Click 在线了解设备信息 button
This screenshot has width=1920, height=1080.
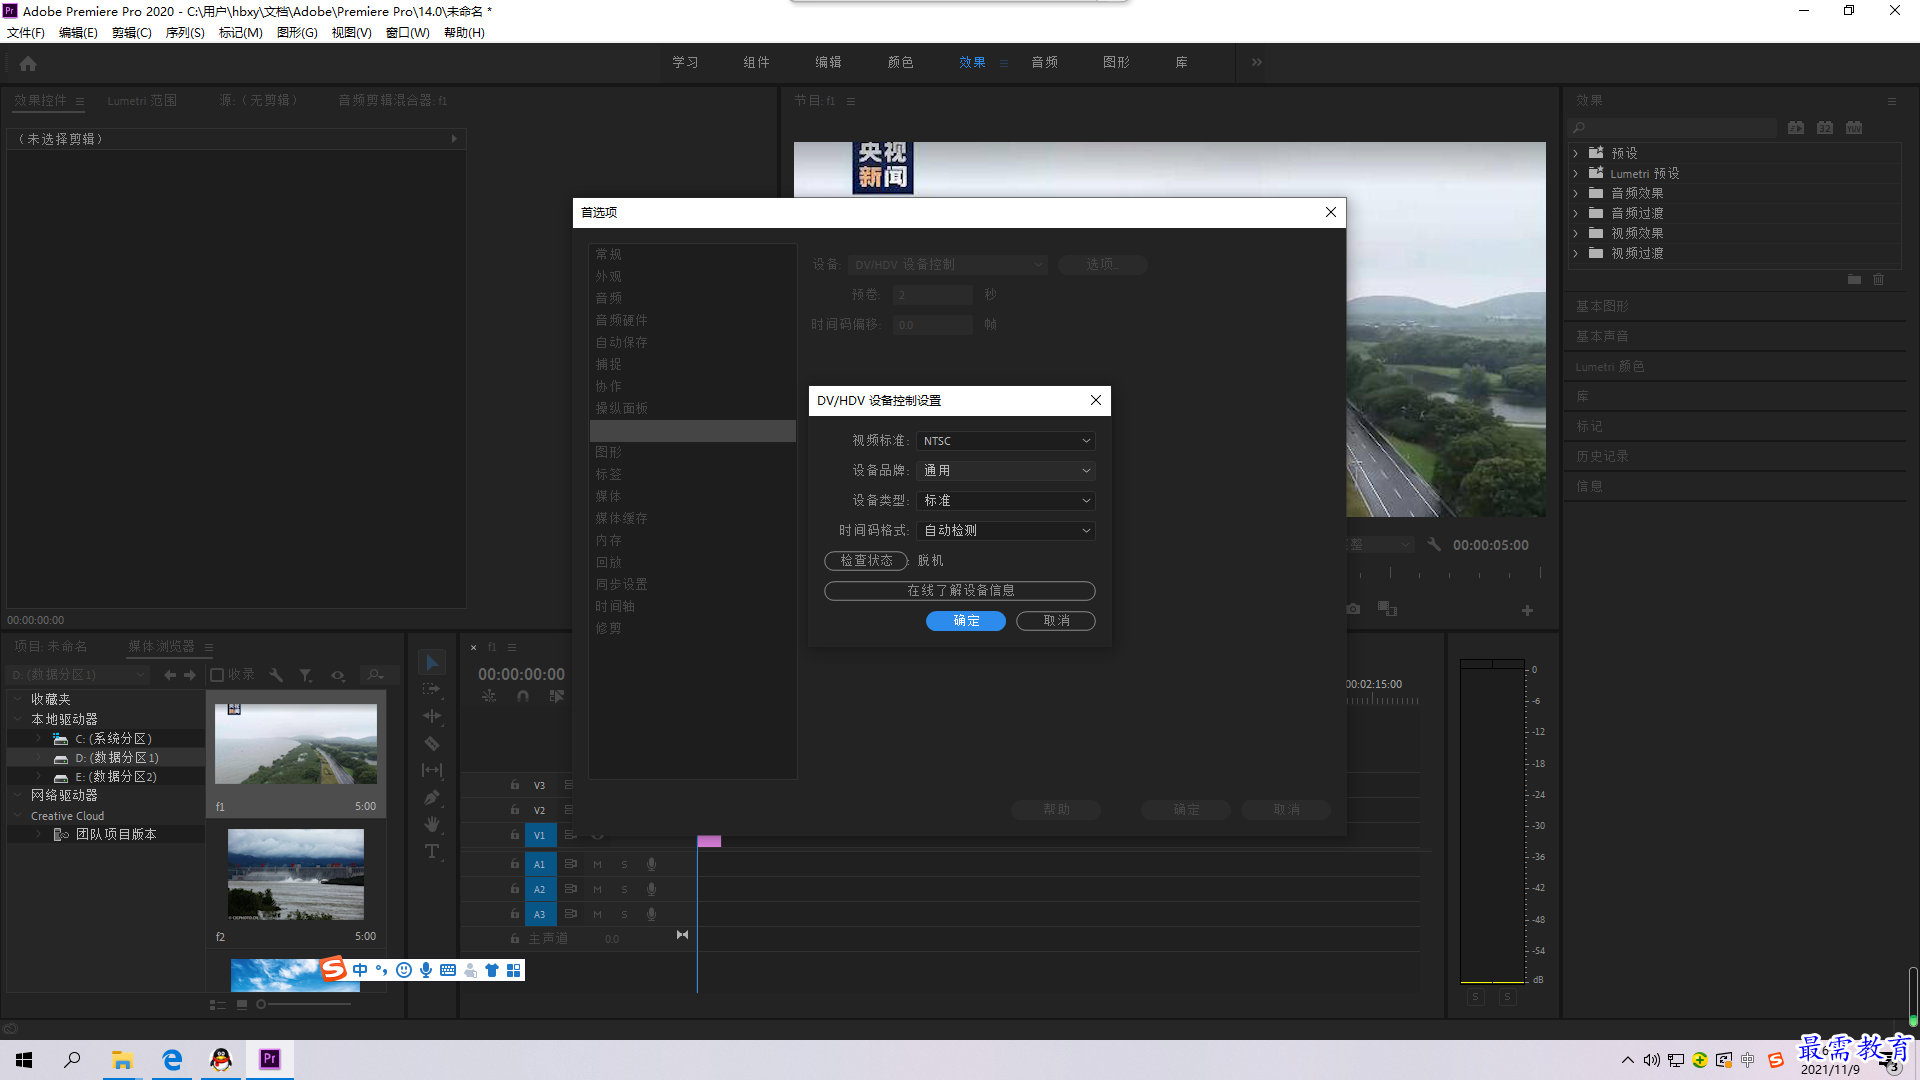[x=960, y=591]
